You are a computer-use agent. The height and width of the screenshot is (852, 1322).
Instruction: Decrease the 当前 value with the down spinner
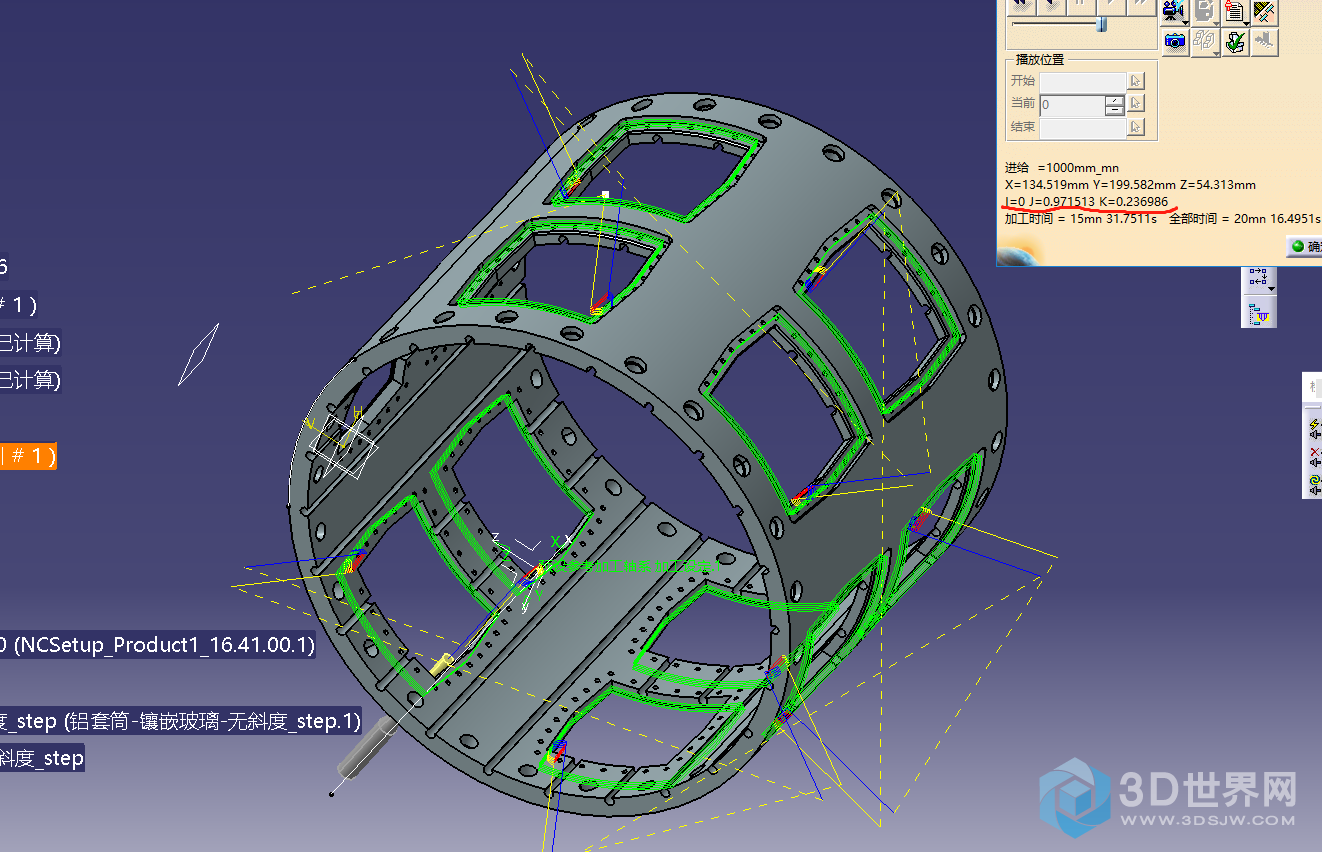tap(1115, 109)
